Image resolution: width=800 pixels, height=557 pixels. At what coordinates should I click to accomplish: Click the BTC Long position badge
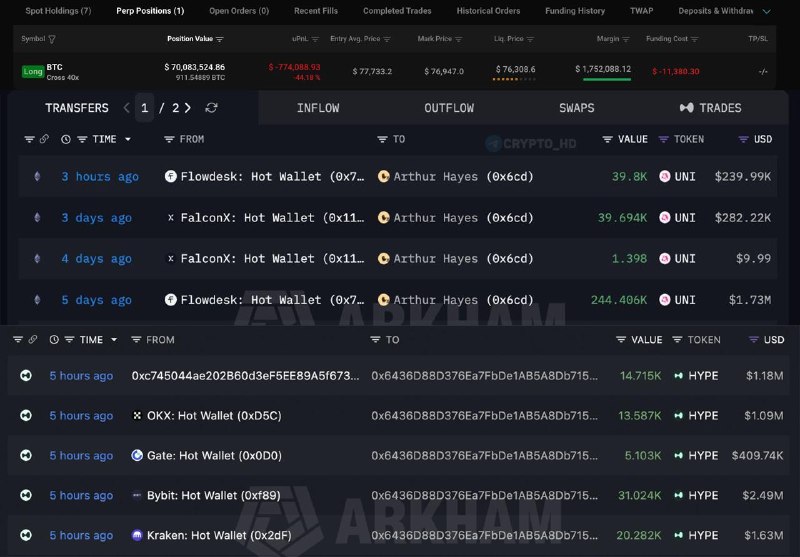pos(33,71)
